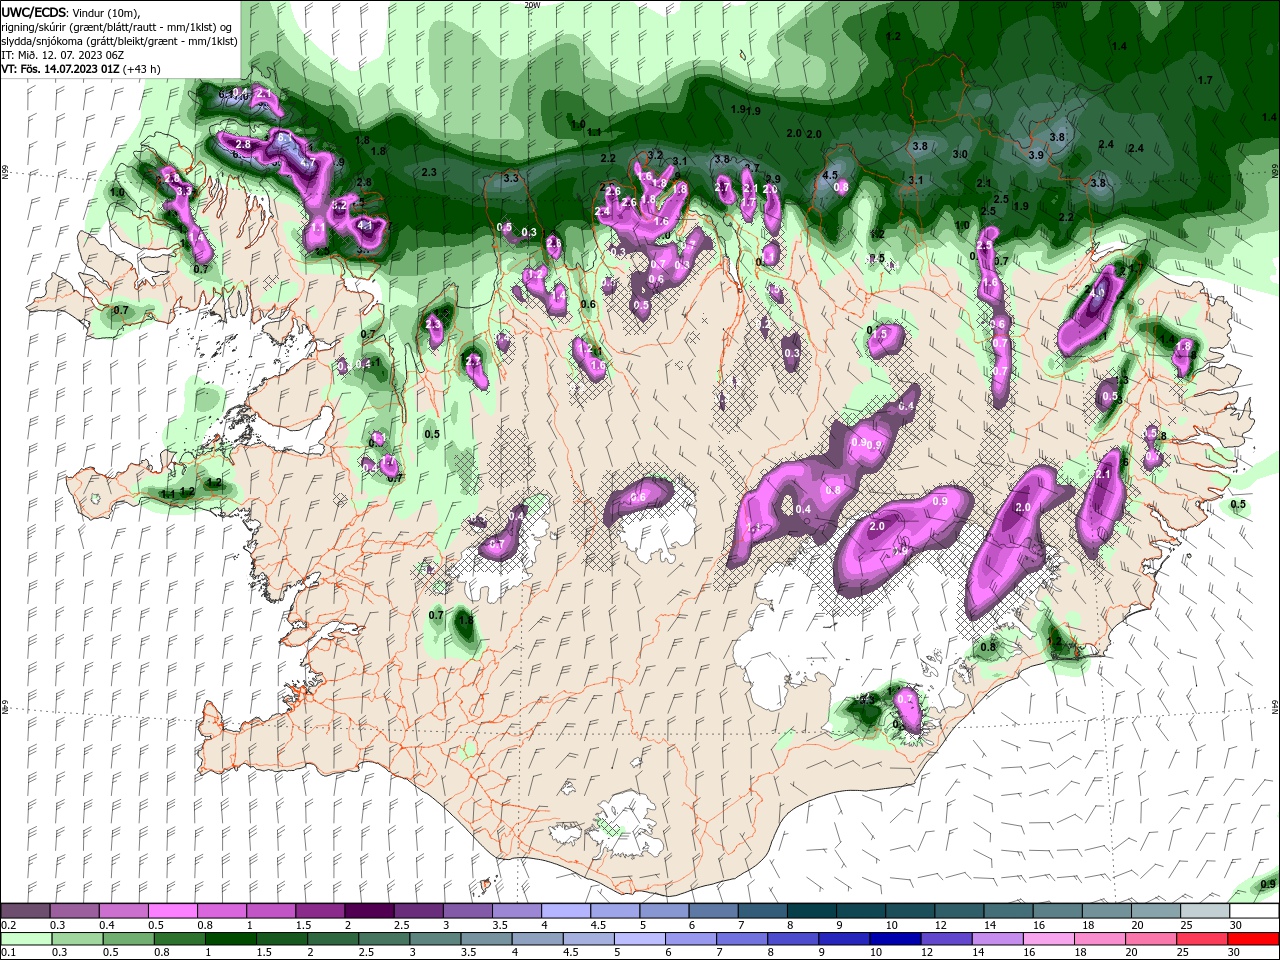1280x960 pixels.
Task: Click lower legend rose-red swatch labeled 25
Action: [1203, 938]
